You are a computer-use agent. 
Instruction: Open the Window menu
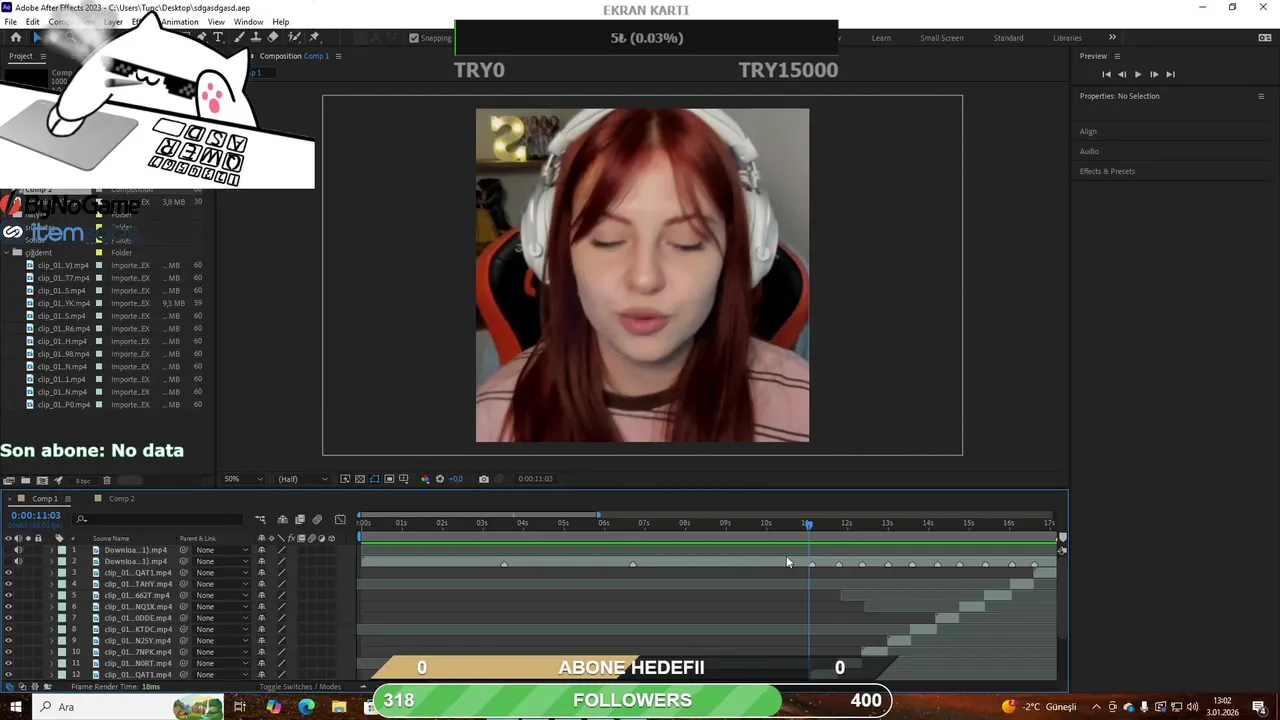[248, 22]
